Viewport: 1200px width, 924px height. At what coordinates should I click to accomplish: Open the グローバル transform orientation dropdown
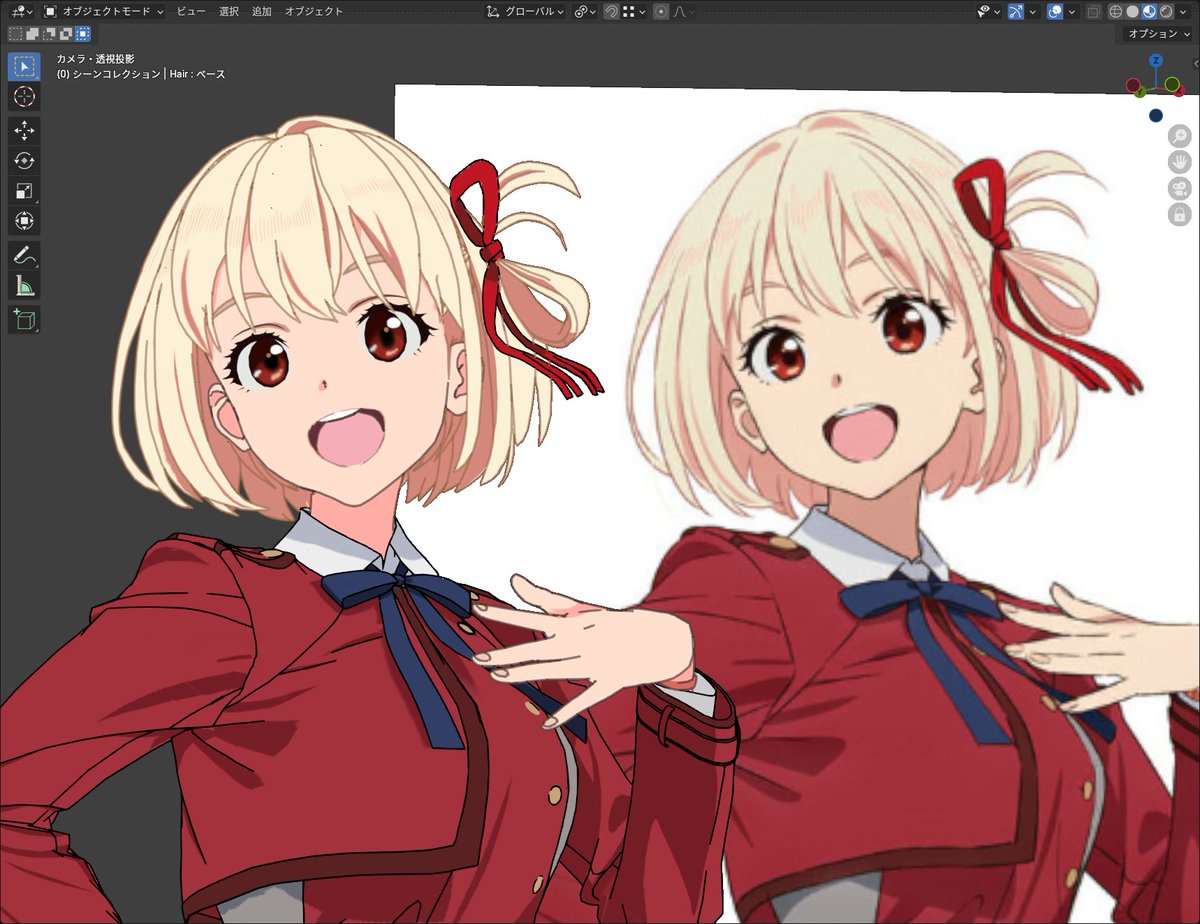pos(525,11)
